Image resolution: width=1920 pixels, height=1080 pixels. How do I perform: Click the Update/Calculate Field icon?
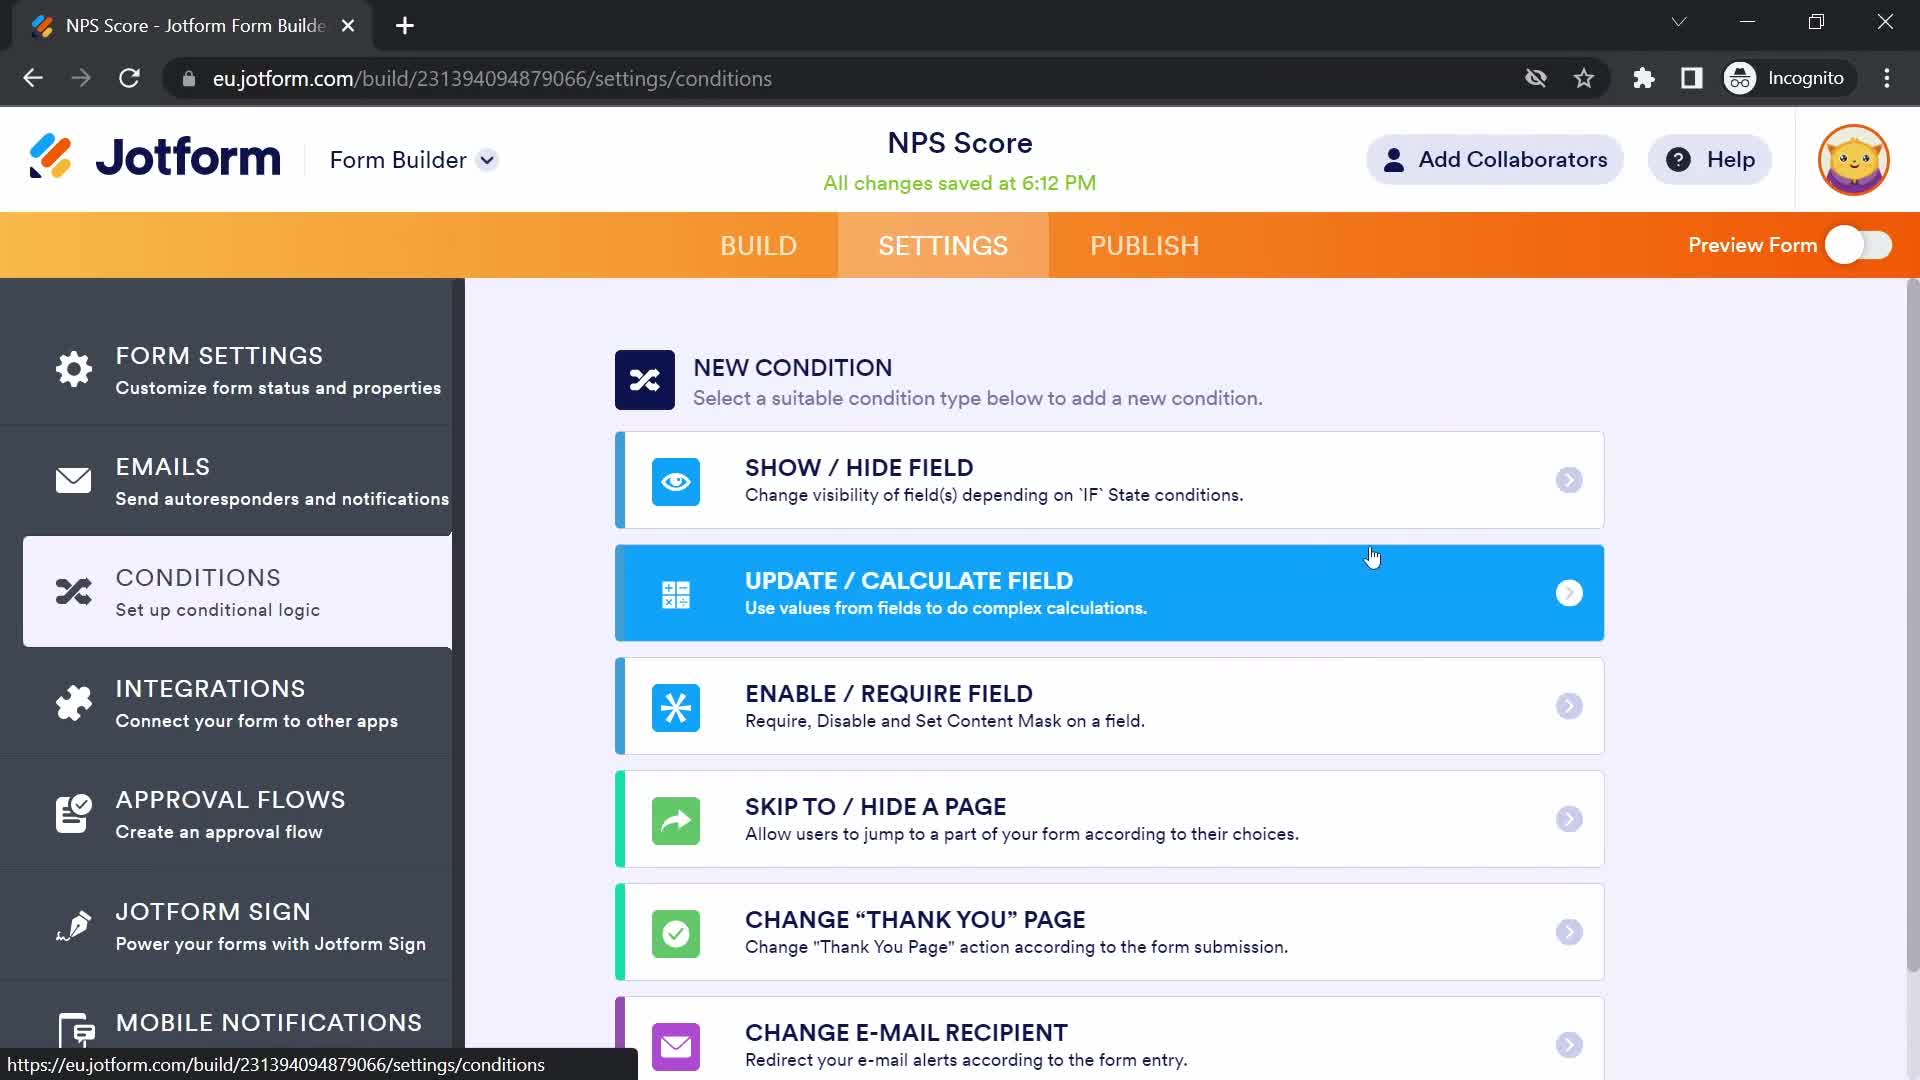click(x=676, y=593)
